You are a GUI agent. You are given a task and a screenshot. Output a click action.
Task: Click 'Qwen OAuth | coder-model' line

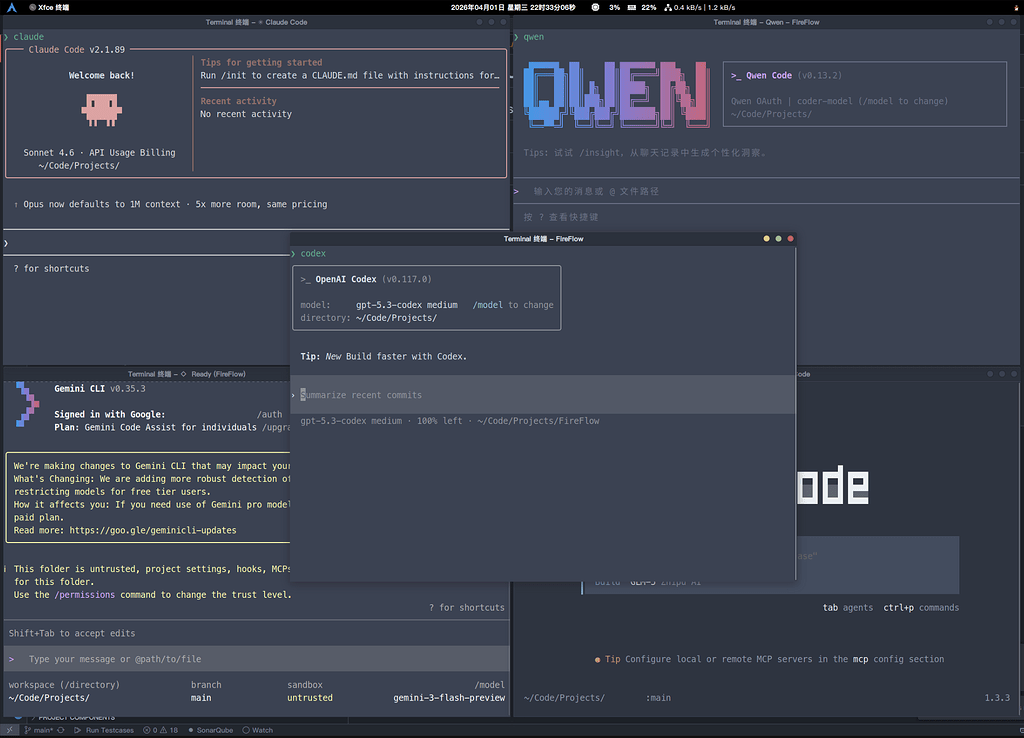click(x=839, y=101)
